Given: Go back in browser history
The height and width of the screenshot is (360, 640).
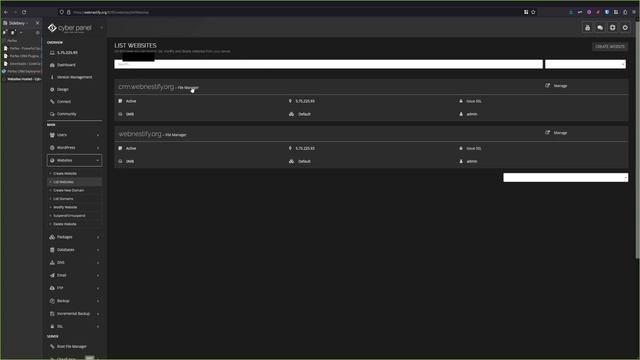Looking at the screenshot, I should click(6, 12).
